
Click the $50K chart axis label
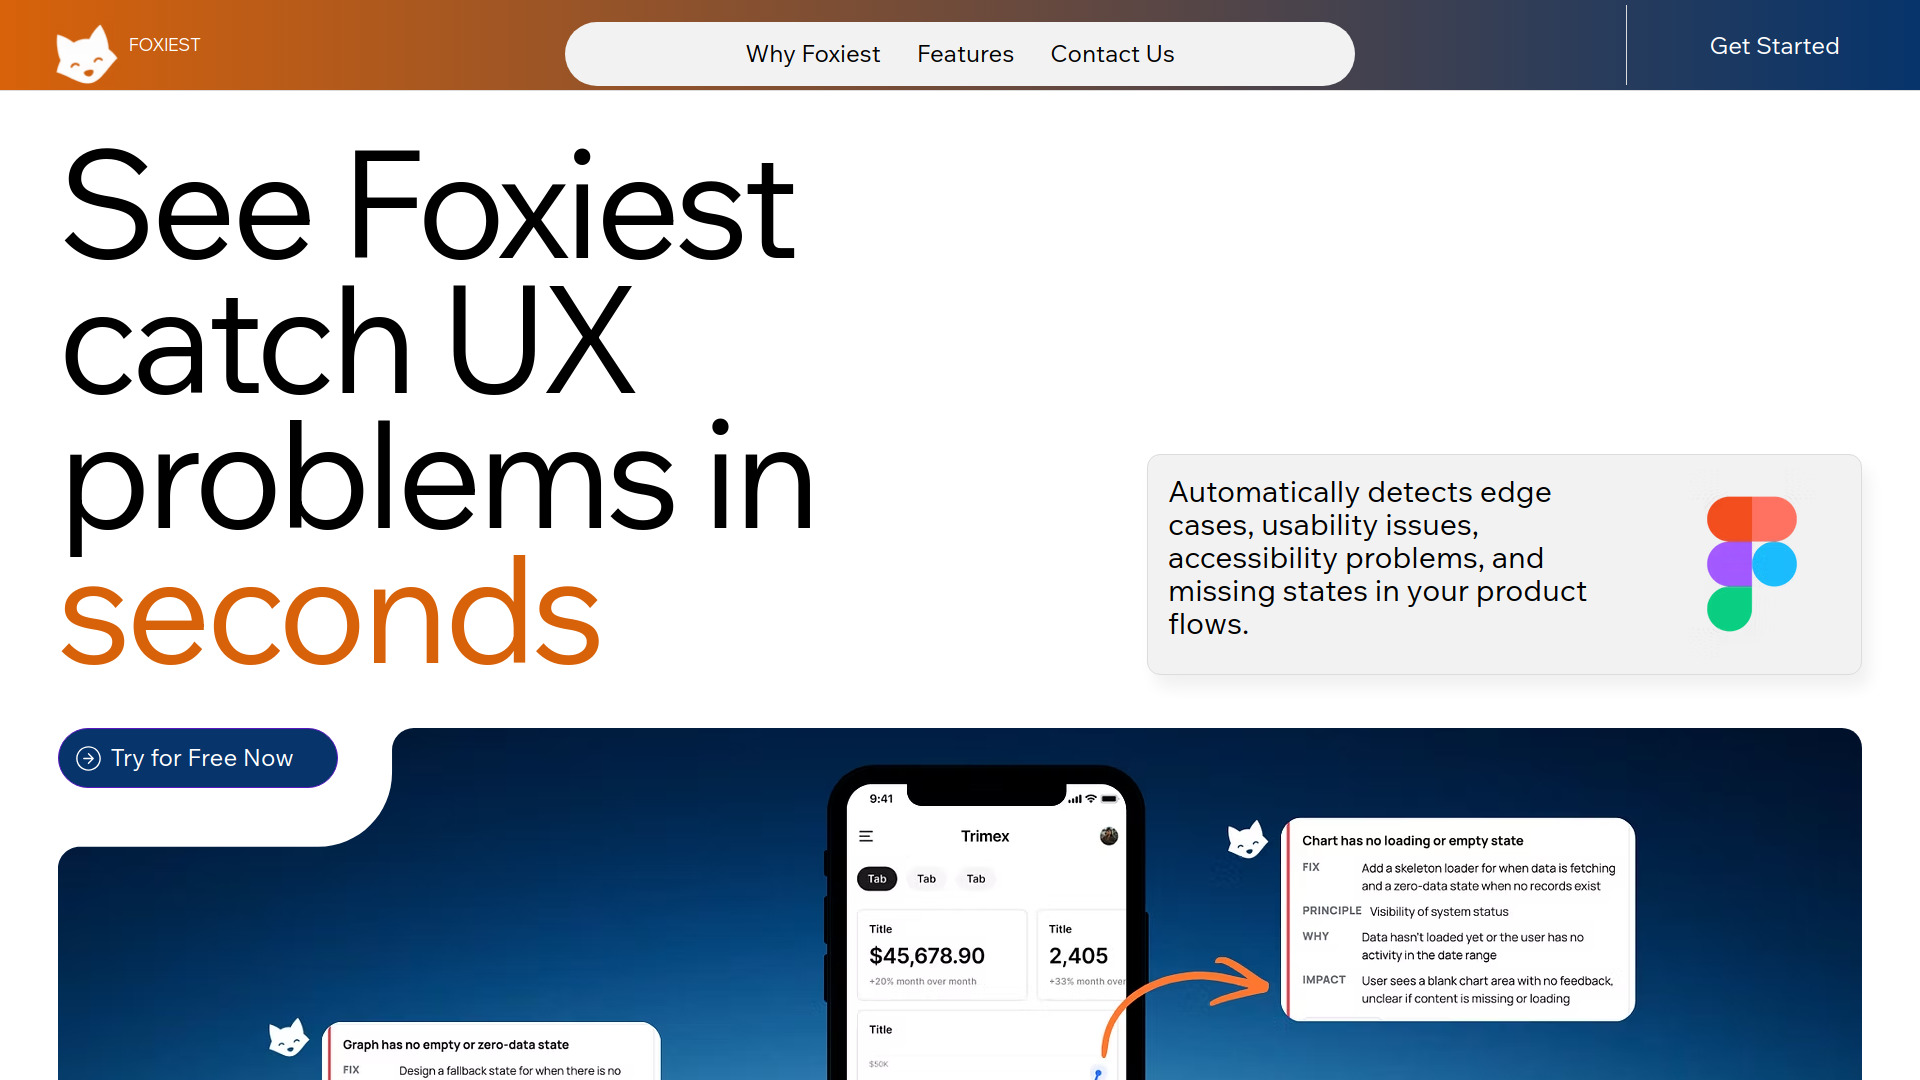click(878, 1064)
